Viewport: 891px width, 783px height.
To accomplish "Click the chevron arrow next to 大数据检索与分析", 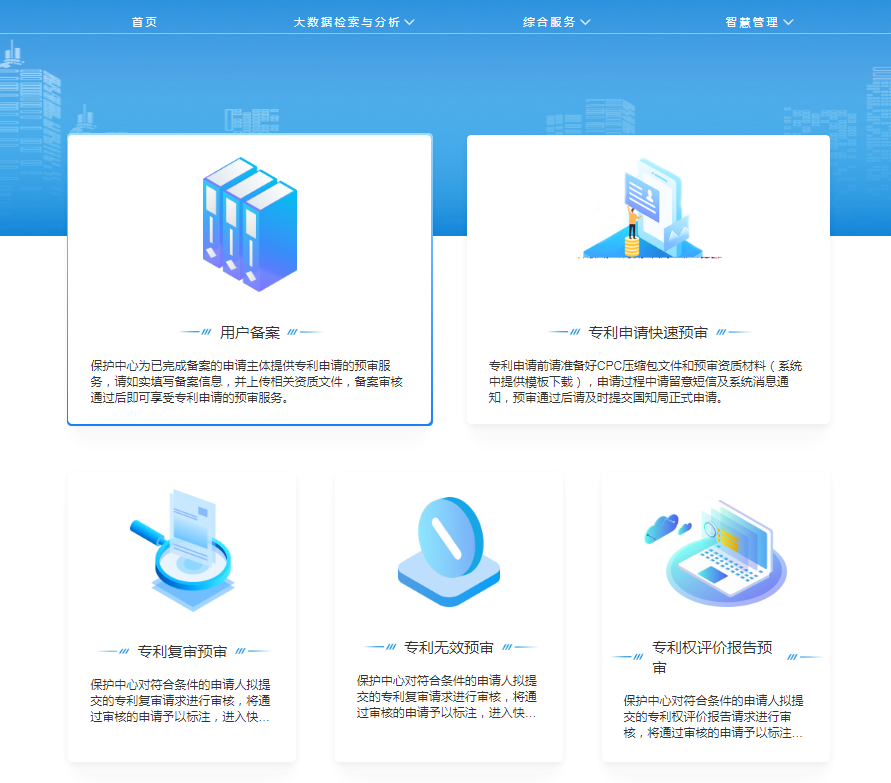I will (409, 22).
